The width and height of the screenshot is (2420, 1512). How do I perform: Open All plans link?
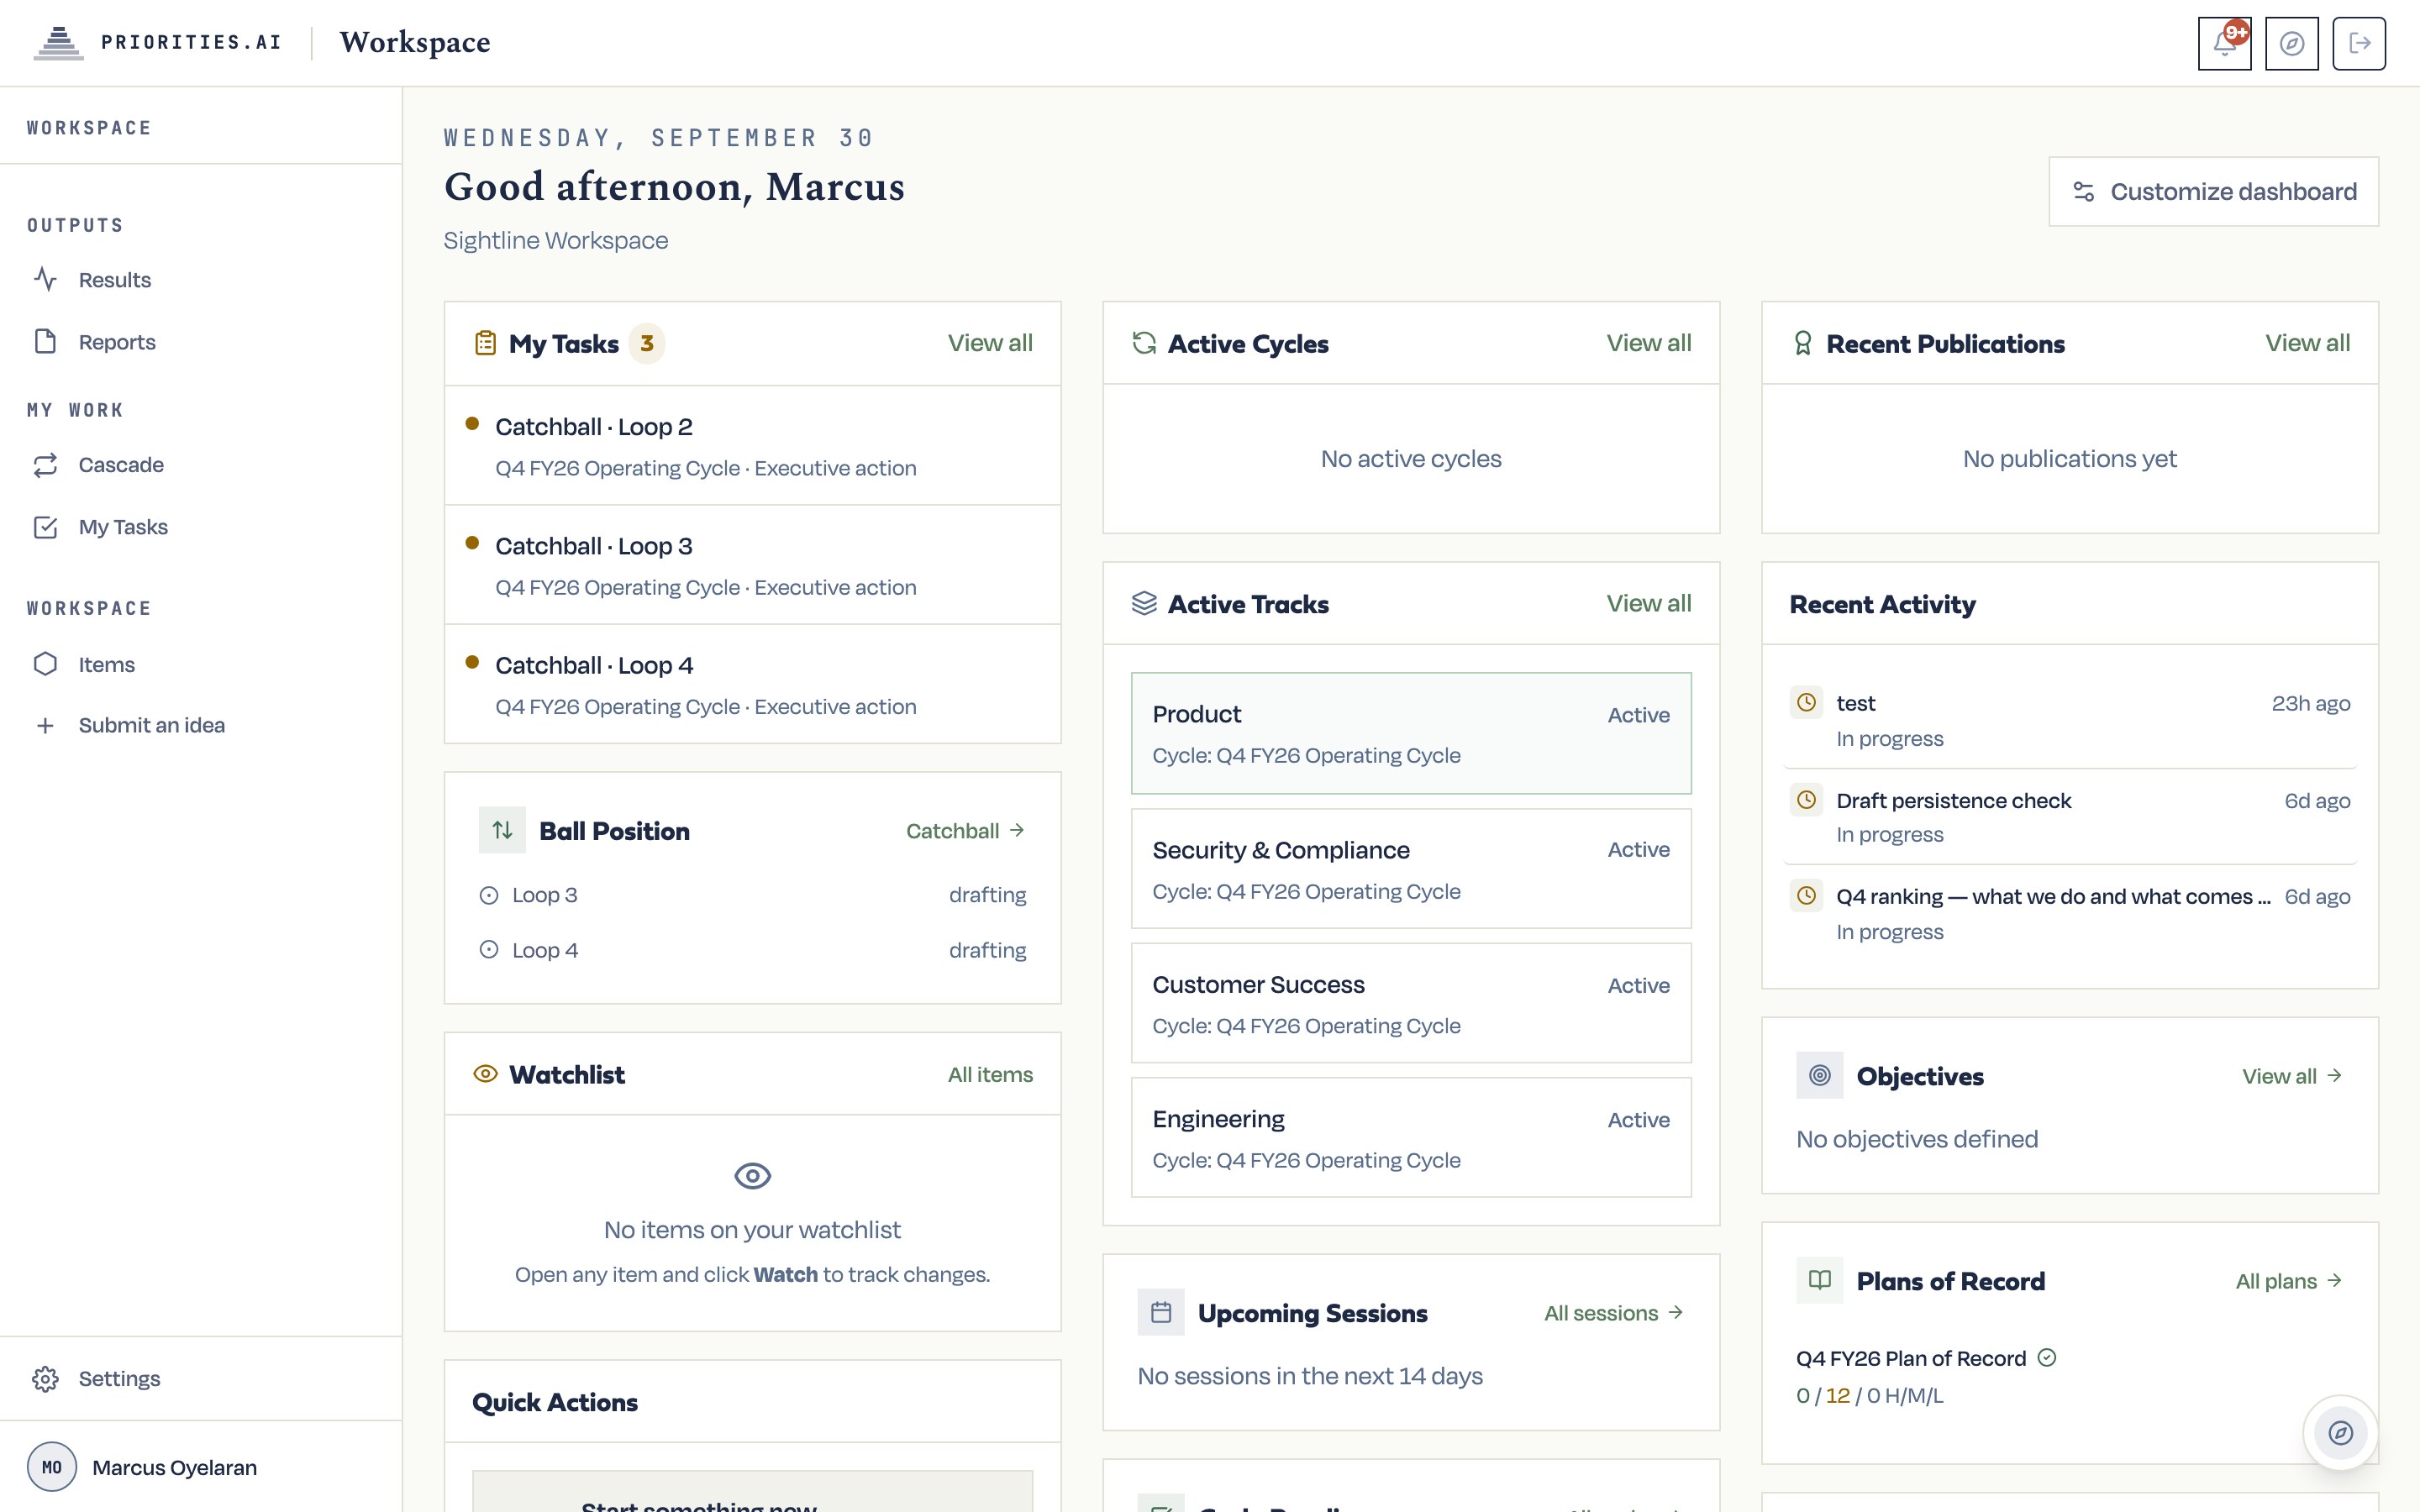point(2289,1280)
